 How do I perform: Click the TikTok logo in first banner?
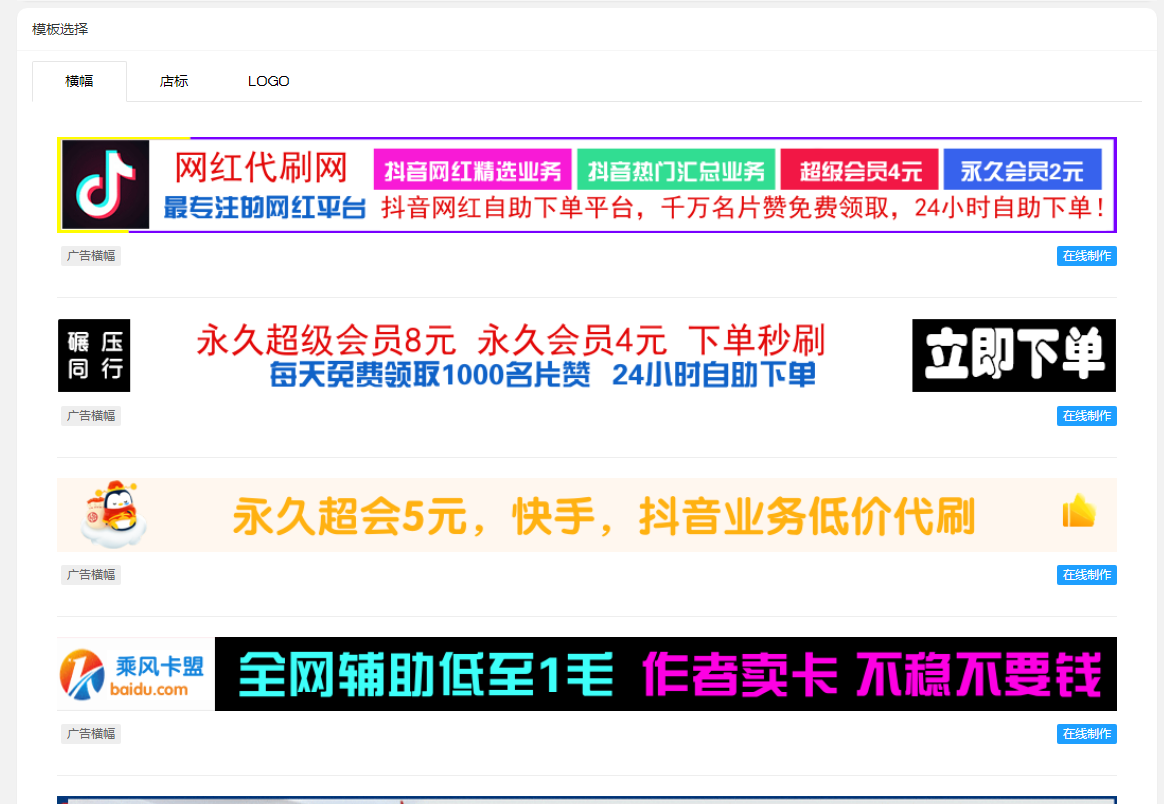click(x=106, y=185)
